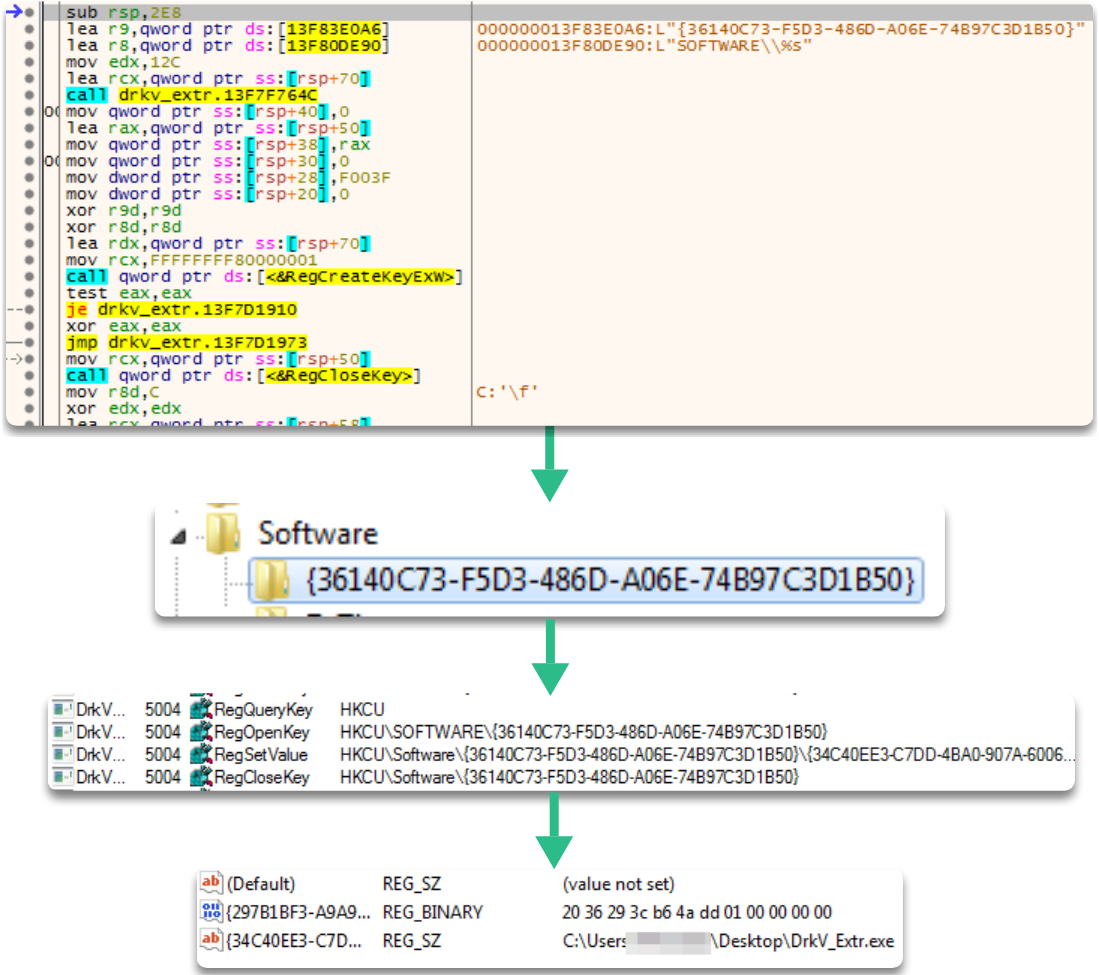Toggle breakpoint dot beside mov edx,12C line
Image resolution: width=1099 pixels, height=975 pixels.
coord(29,62)
